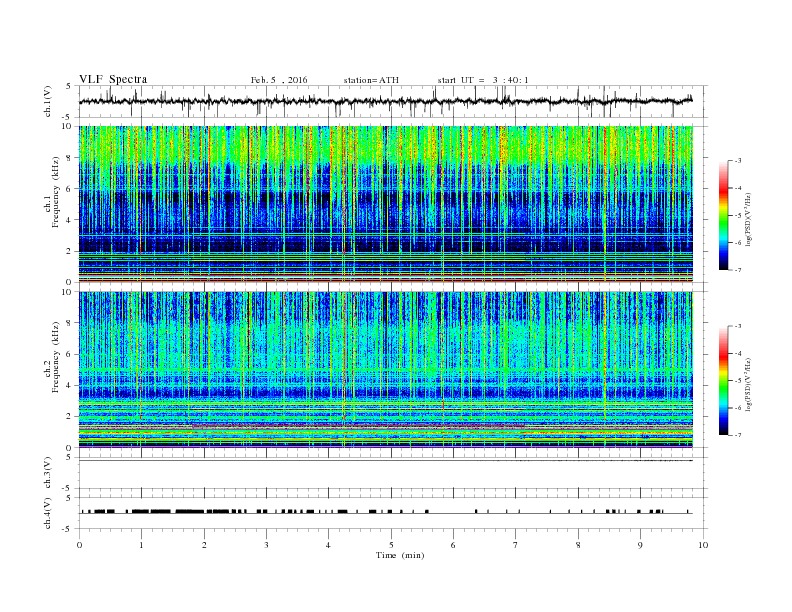Click the ch.4 pulse marker strip
This screenshot has height=612, width=792.
point(386,512)
